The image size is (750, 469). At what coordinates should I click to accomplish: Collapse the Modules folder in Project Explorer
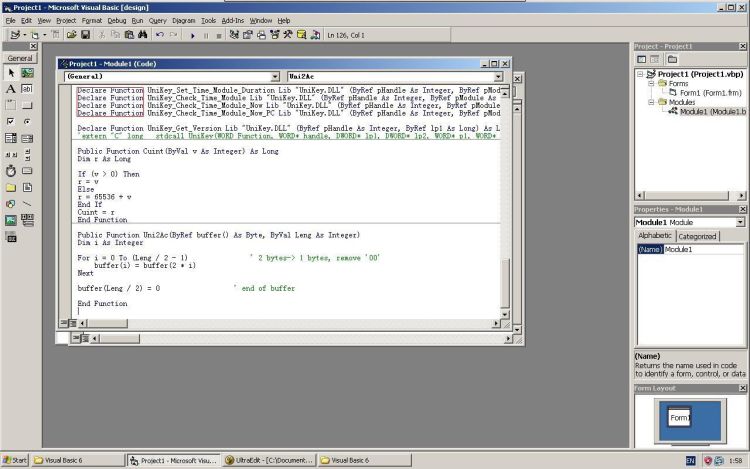651,102
